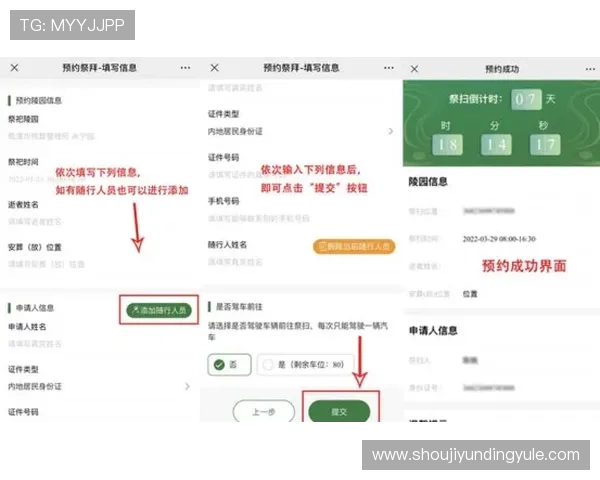This screenshot has width=600, height=480.
Task: Select the 是（剩余车位：80）radio option
Action: [x=305, y=364]
